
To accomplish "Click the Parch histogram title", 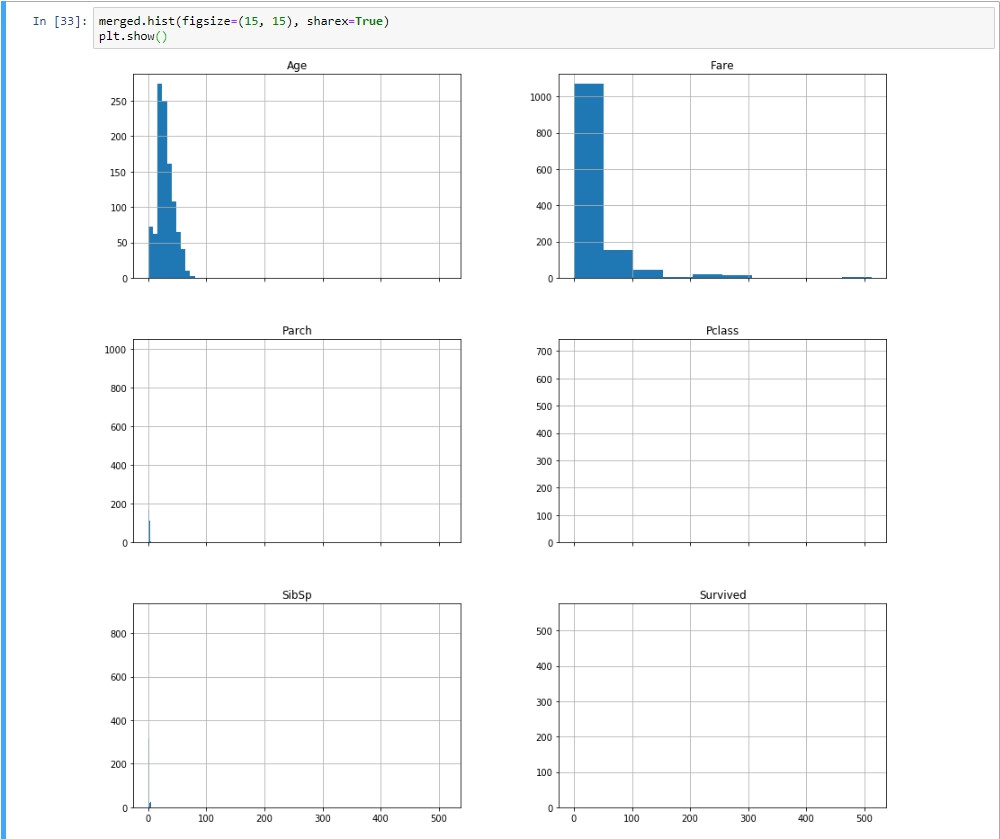I will (297, 330).
